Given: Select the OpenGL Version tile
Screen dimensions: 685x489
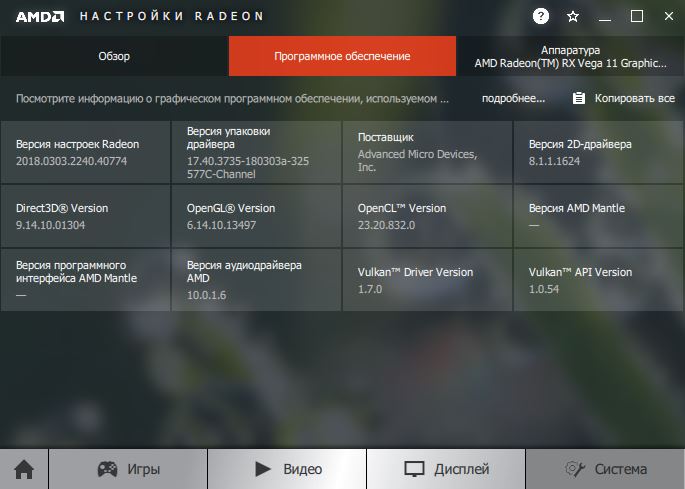Looking at the screenshot, I should coord(256,216).
